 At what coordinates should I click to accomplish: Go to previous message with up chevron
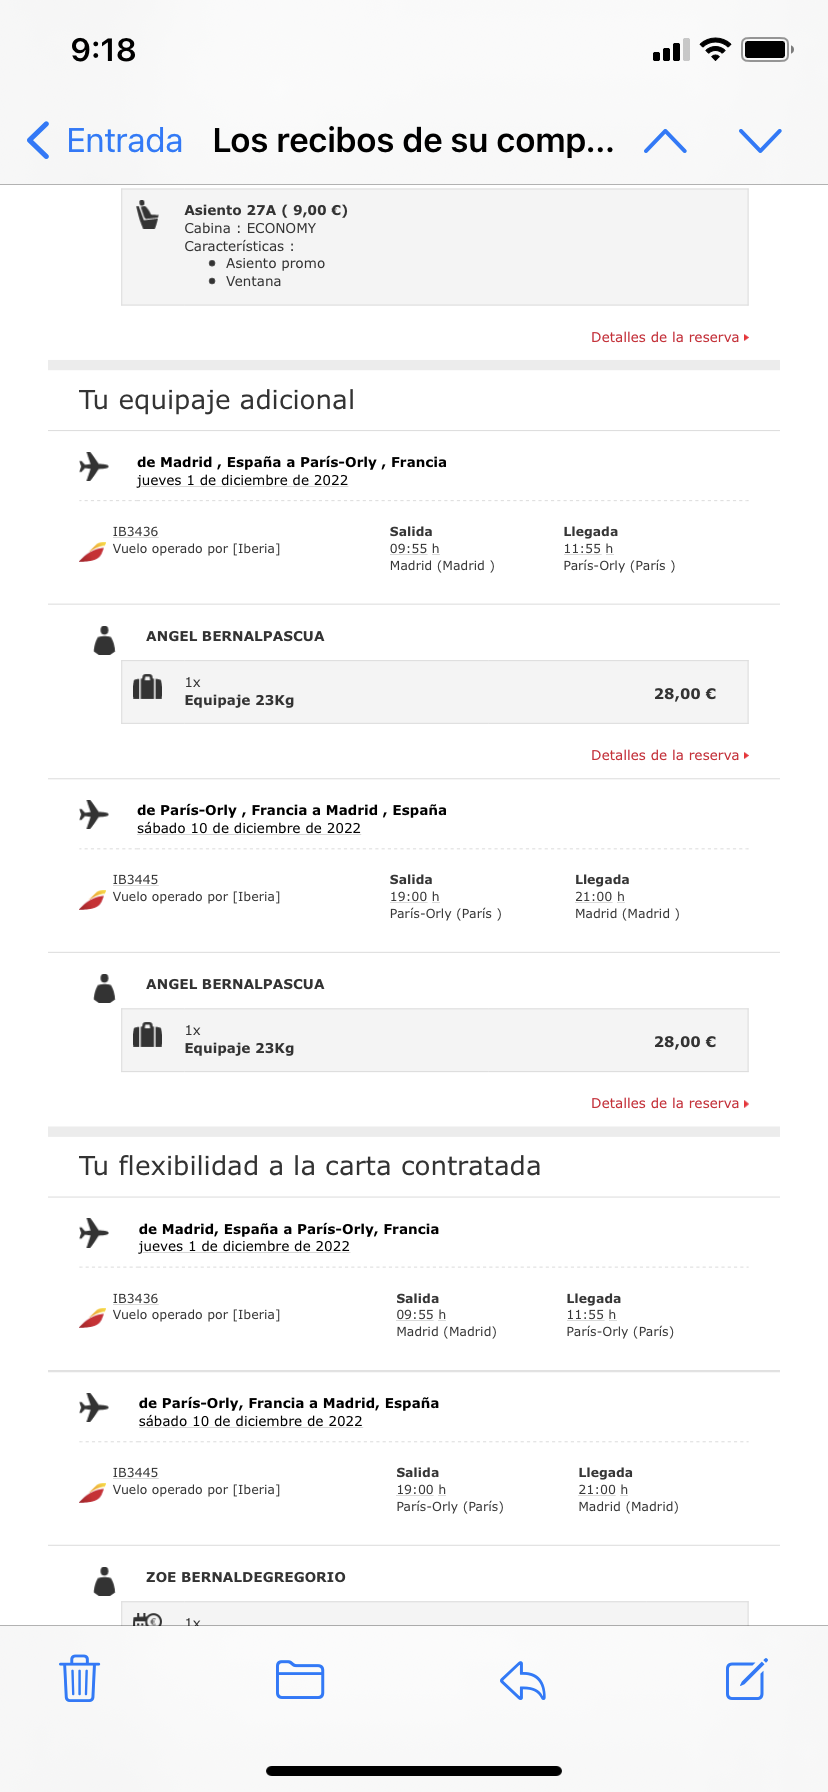[665, 141]
